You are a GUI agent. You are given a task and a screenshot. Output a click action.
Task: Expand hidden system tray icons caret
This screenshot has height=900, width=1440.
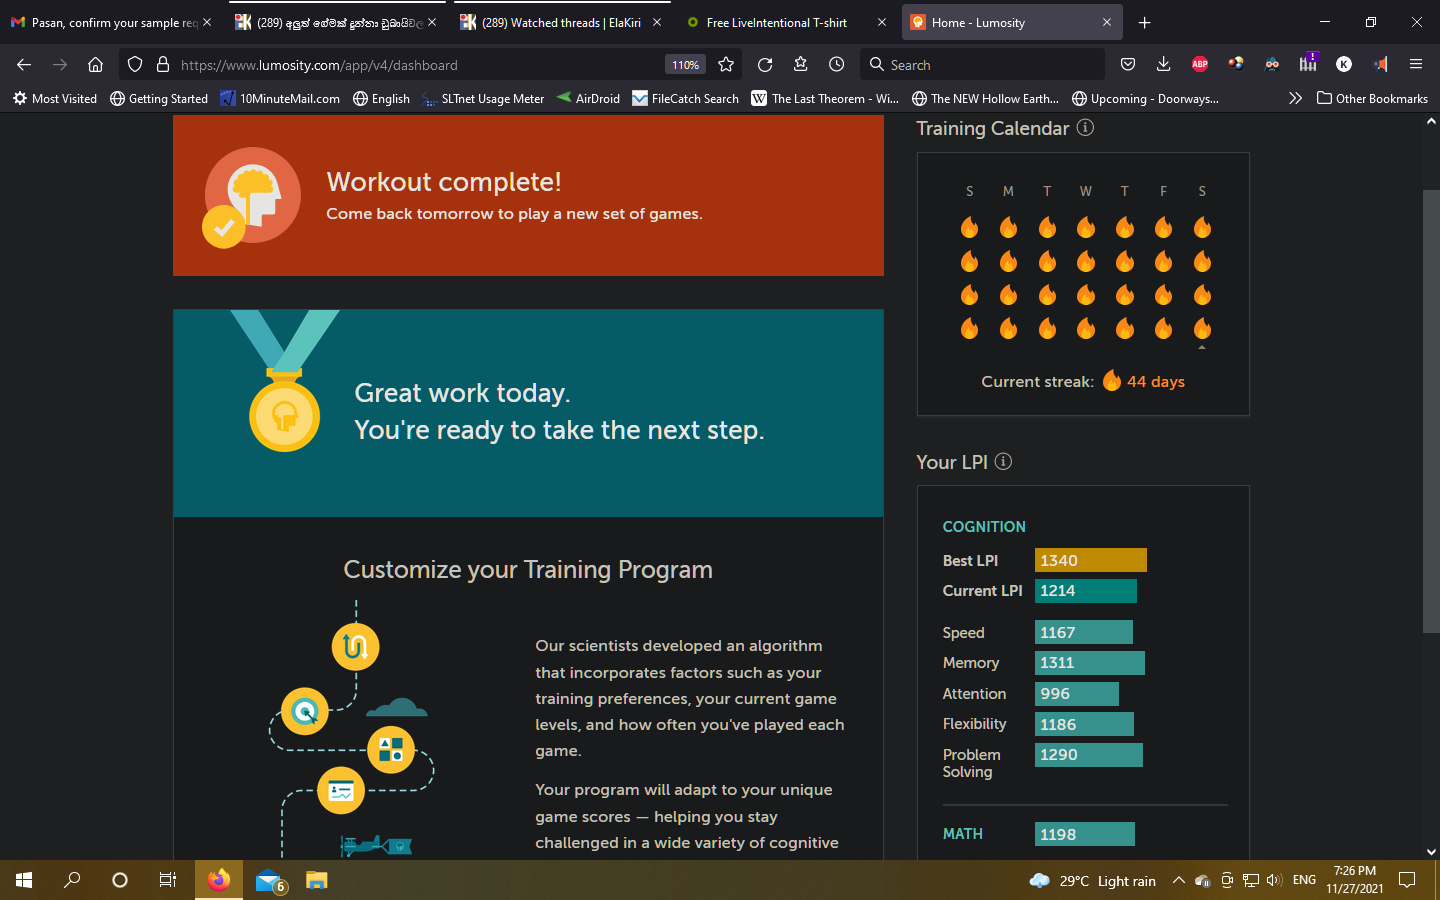pos(1178,880)
